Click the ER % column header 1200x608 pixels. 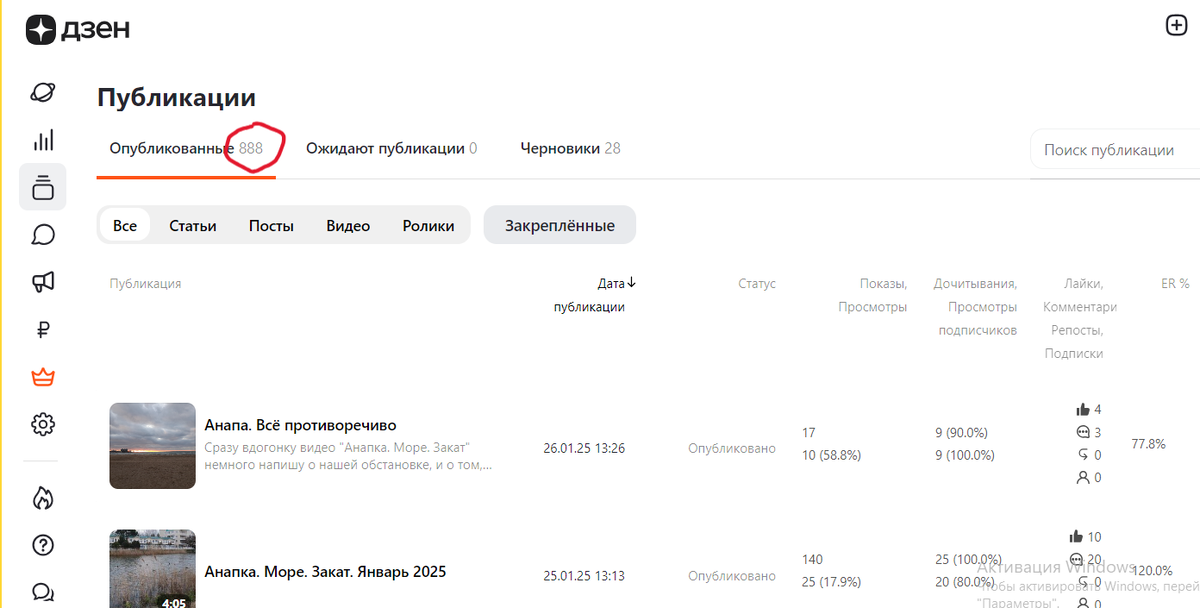coord(1175,284)
